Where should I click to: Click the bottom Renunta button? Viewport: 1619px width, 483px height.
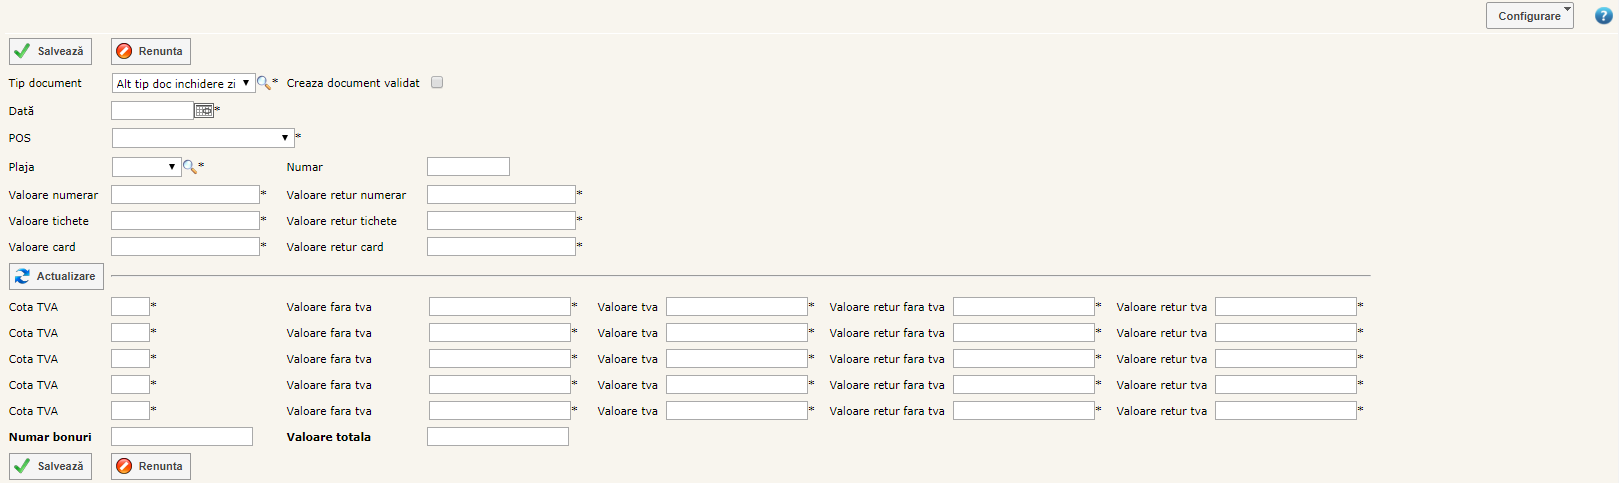click(150, 466)
